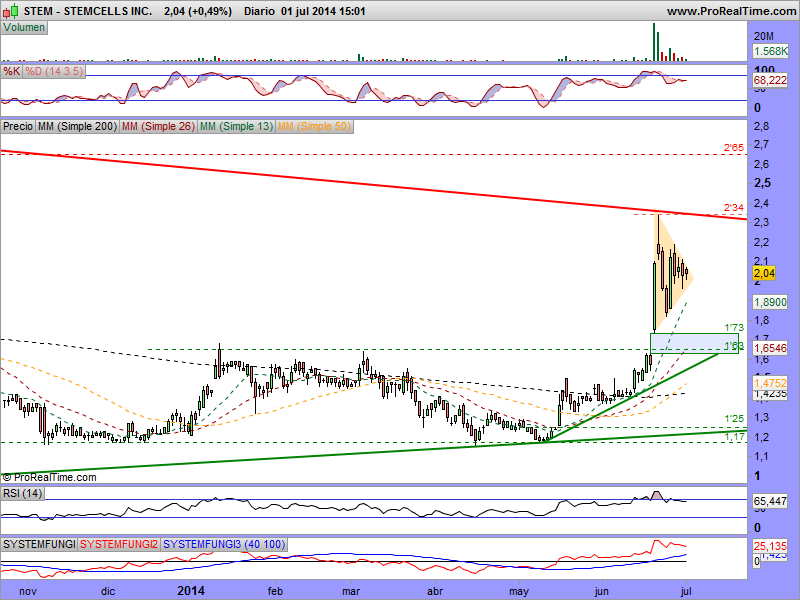Click the "STEM - STEMCELLS INC." title

[x=87, y=11]
